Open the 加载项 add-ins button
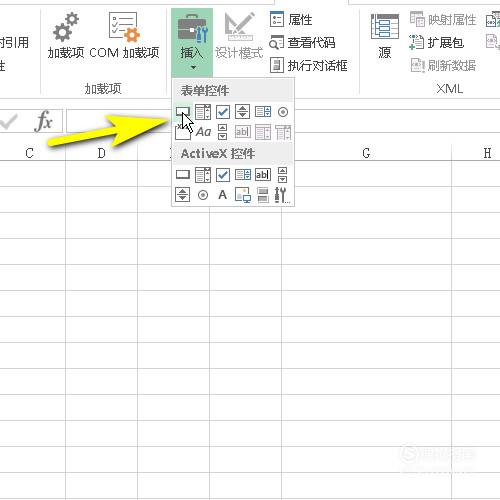This screenshot has height=500, width=500. tap(66, 36)
